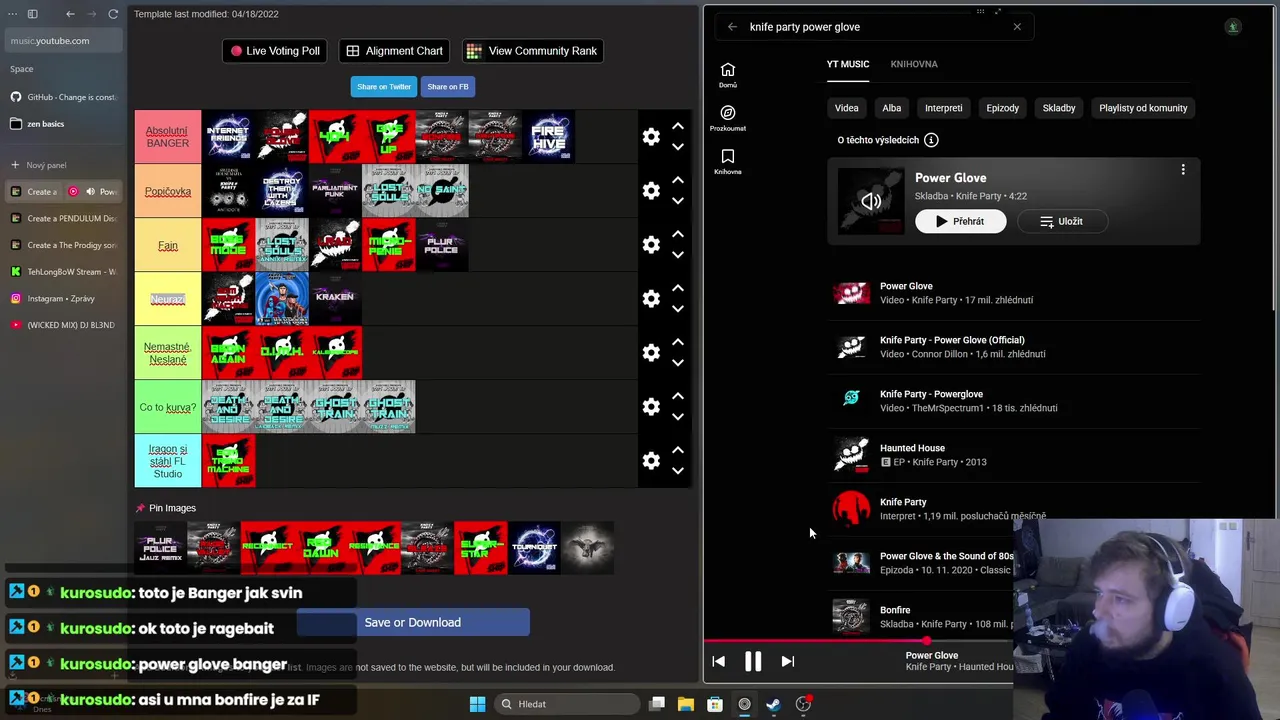Open Windows Start menu
Image resolution: width=1280 pixels, height=720 pixels.
(477, 704)
